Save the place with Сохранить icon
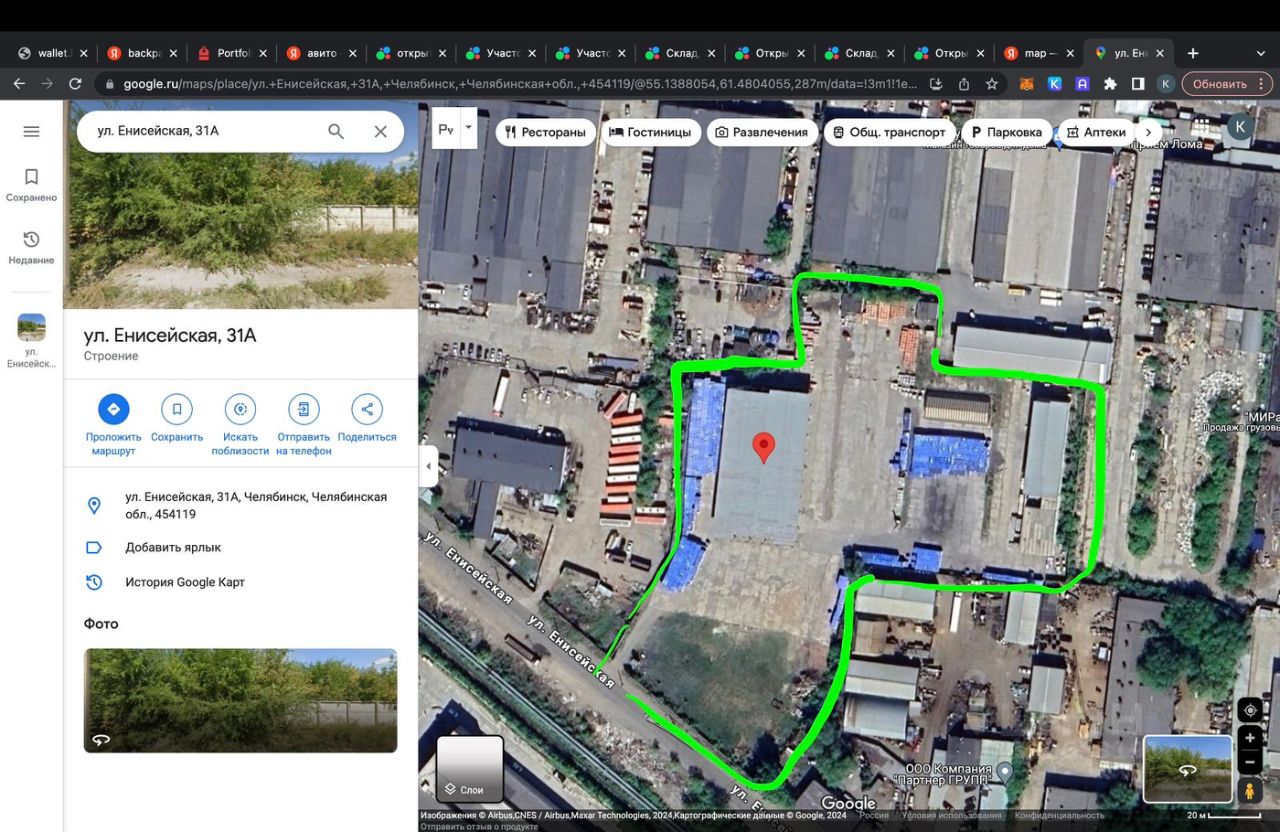The image size is (1280, 832). (177, 409)
